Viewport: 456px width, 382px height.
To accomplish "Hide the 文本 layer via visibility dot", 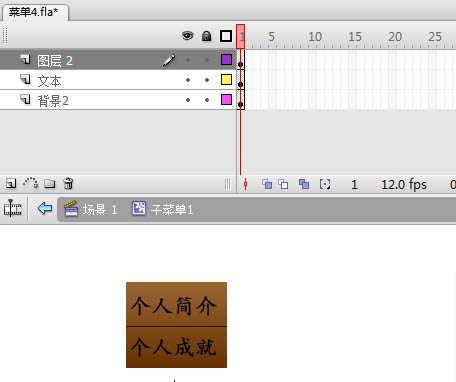I will 188,80.
